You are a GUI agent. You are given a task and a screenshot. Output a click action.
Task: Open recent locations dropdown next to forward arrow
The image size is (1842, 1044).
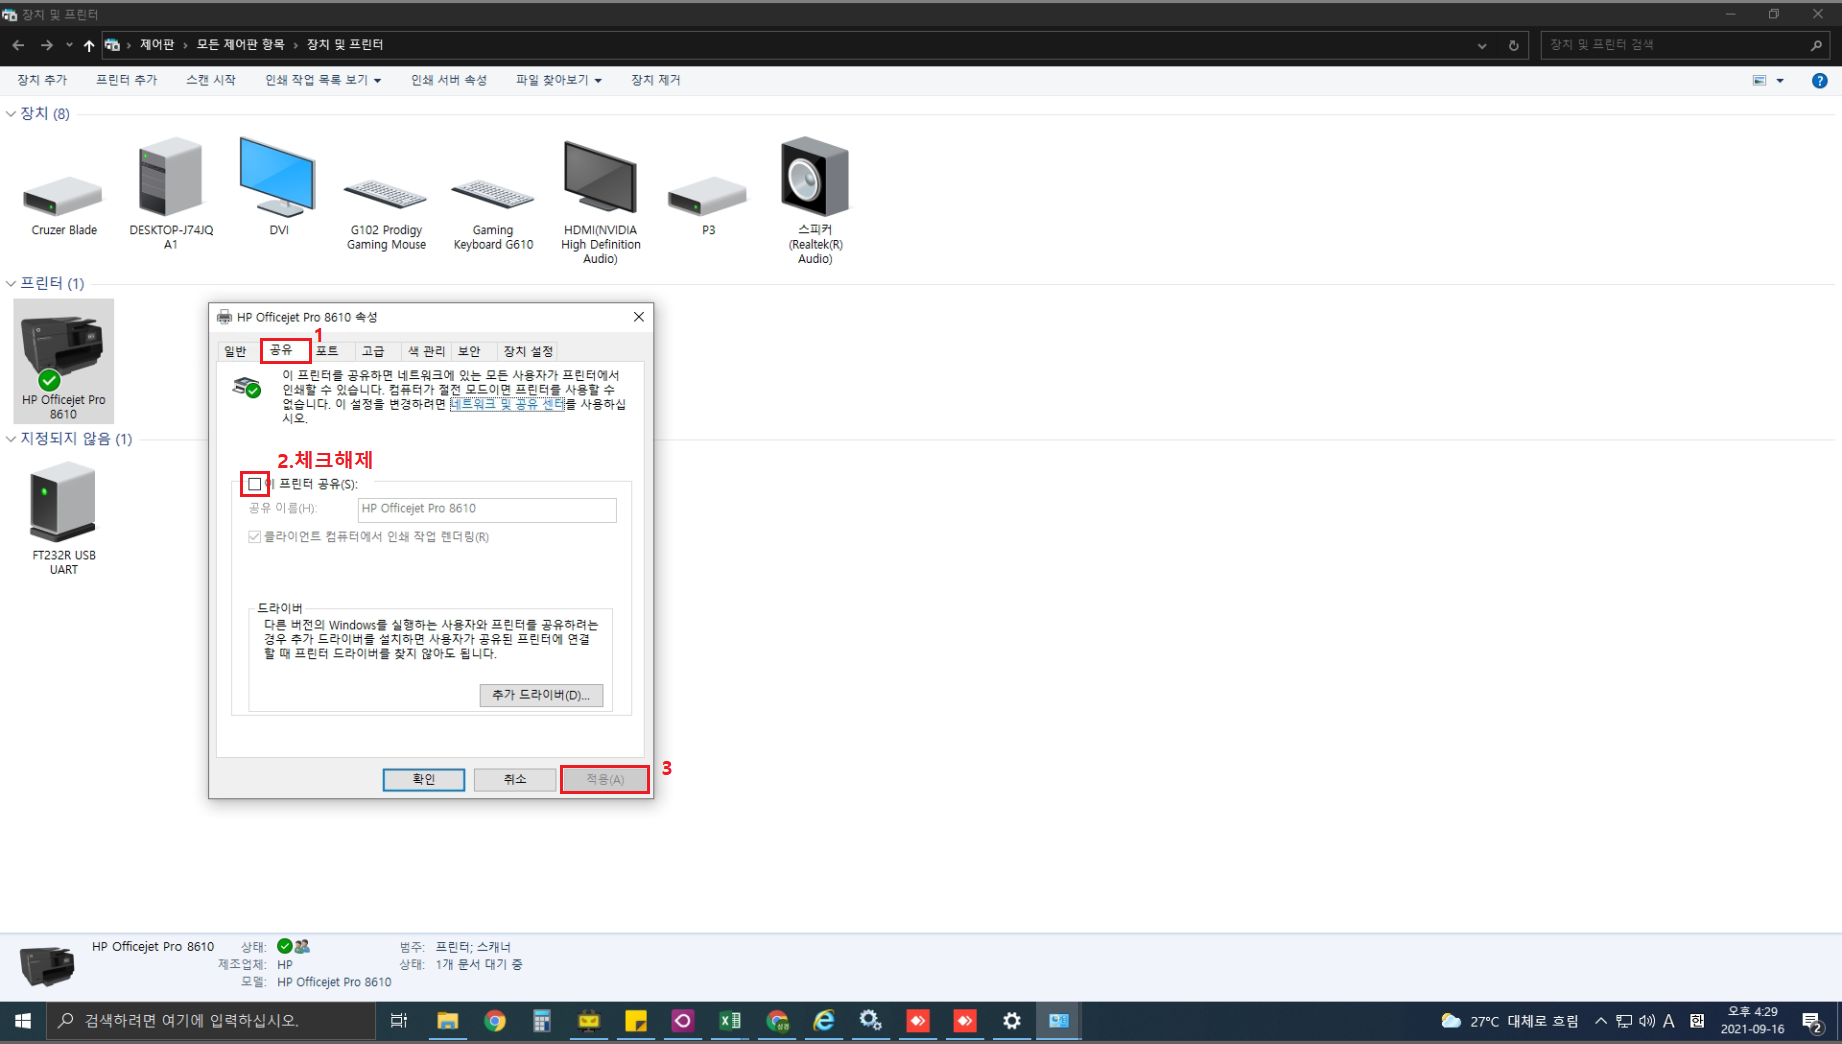(69, 45)
